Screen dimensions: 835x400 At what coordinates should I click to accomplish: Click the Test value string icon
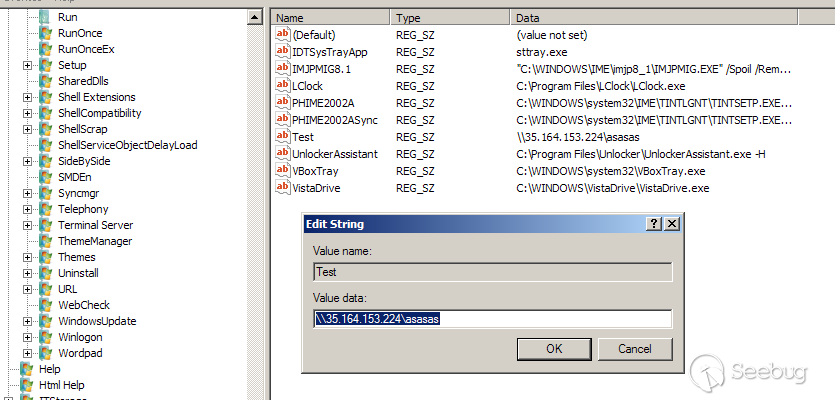tap(282, 136)
